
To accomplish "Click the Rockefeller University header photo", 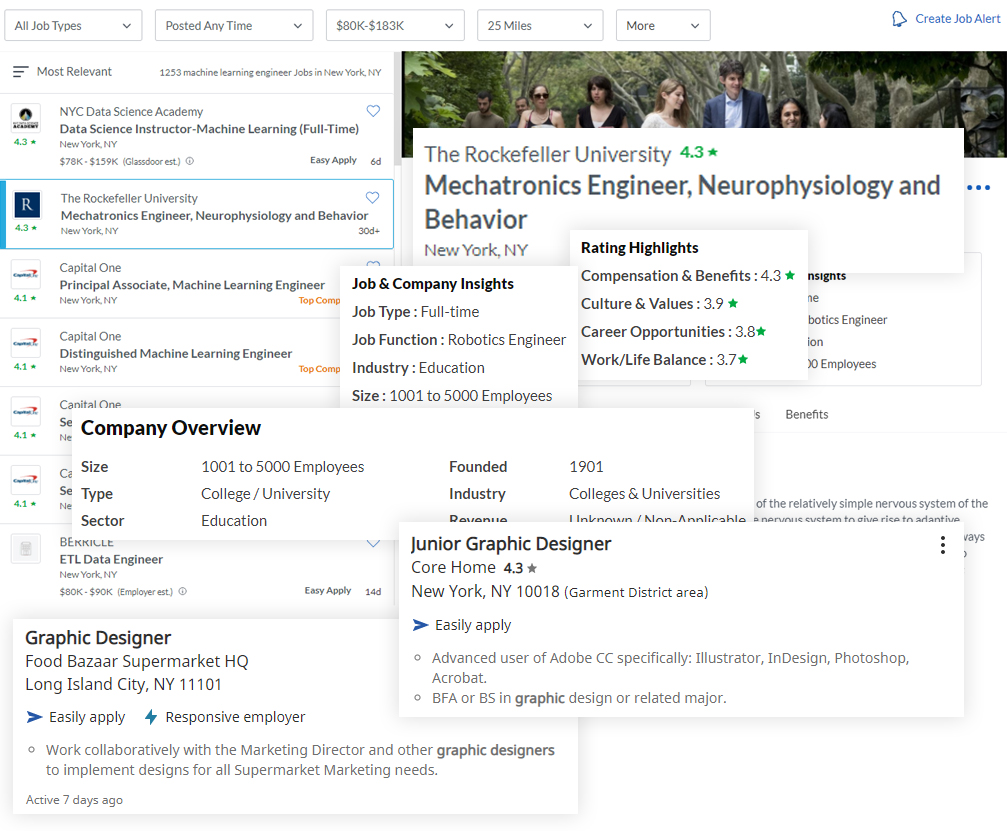I will click(704, 90).
